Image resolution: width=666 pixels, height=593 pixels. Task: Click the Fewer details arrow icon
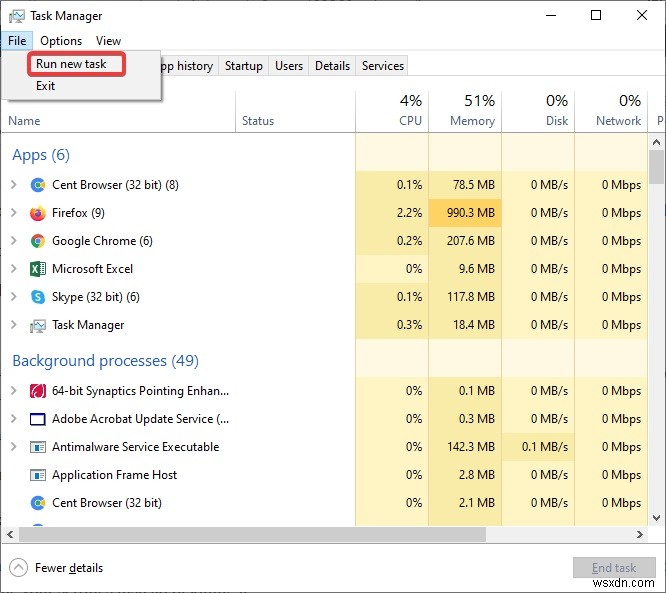pyautogui.click(x=18, y=568)
